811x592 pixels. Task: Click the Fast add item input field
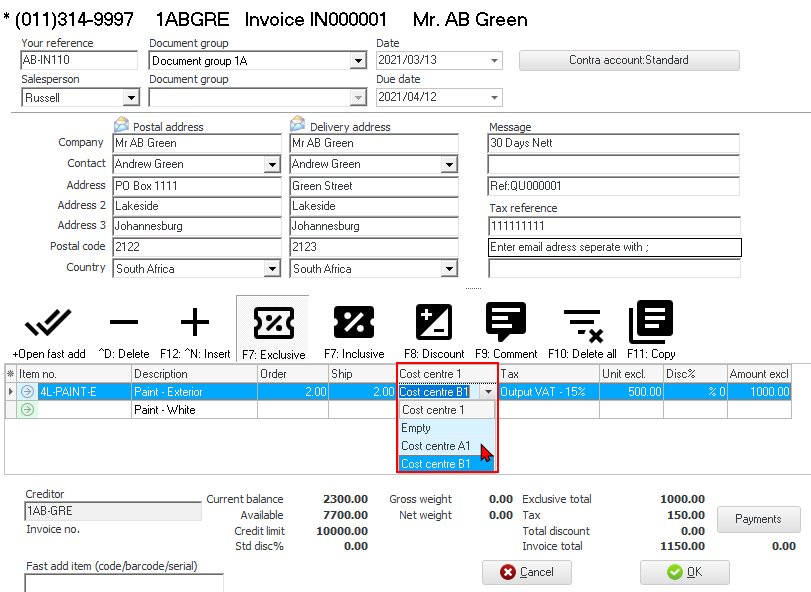pyautogui.click(x=124, y=582)
